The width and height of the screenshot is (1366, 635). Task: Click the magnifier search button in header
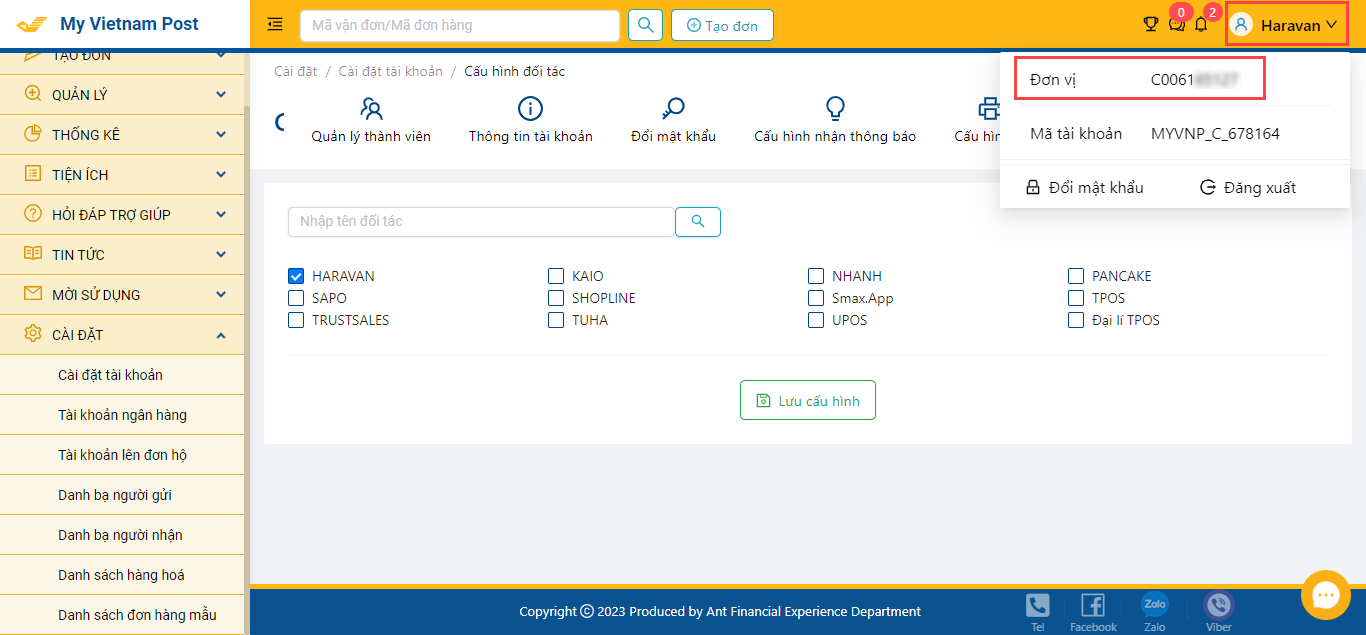(x=645, y=25)
